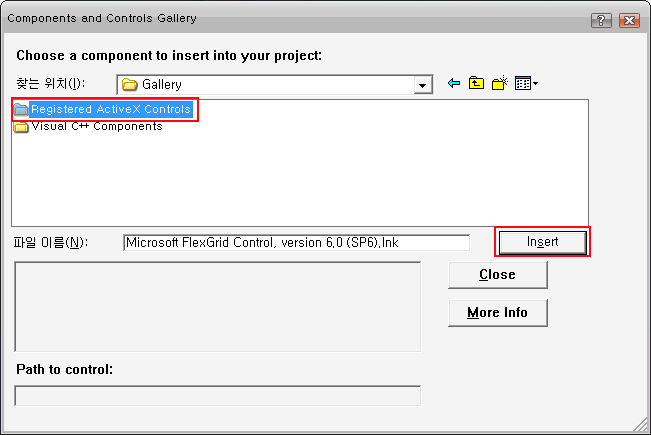
Task: Click the Visual C++ Components folder icon
Action: (x=21, y=127)
